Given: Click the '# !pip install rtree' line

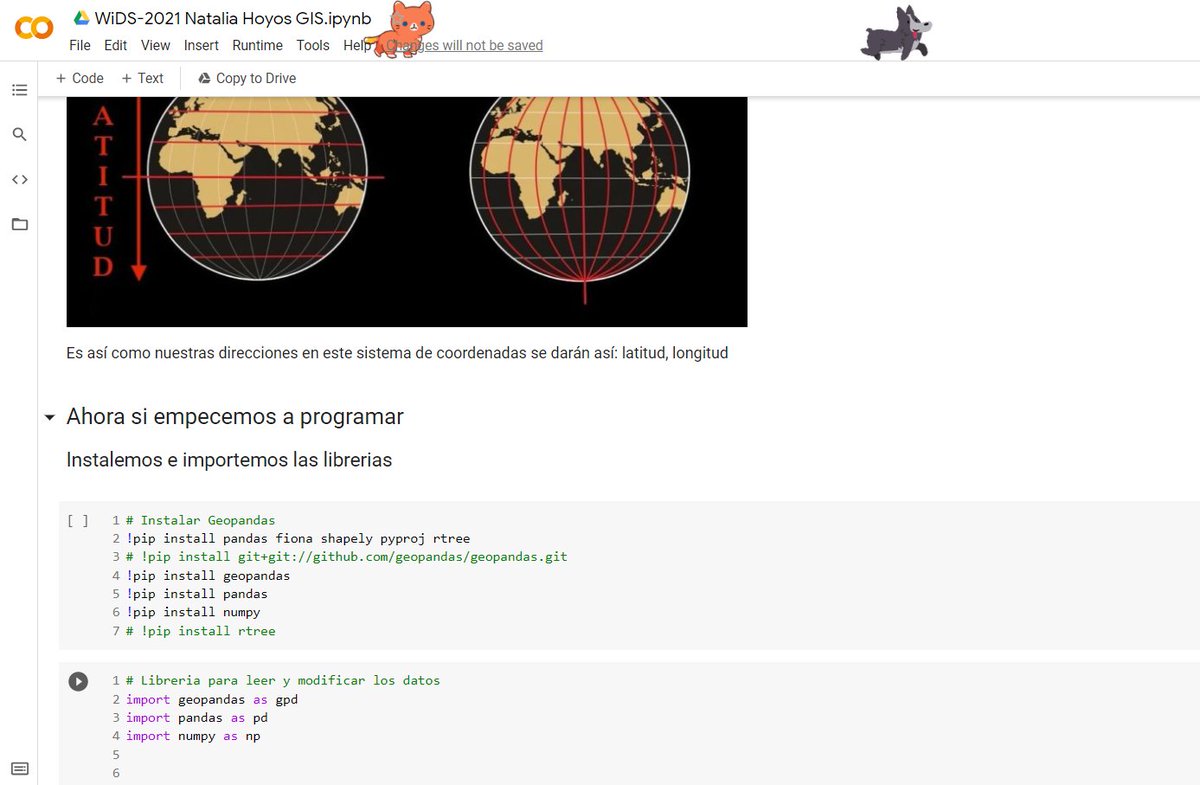Looking at the screenshot, I should tap(200, 631).
